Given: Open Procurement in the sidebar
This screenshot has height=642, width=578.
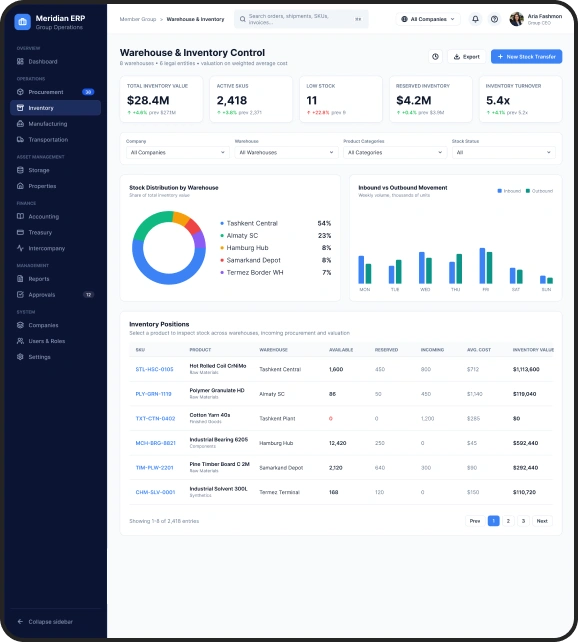Looking at the screenshot, I should point(55,92).
